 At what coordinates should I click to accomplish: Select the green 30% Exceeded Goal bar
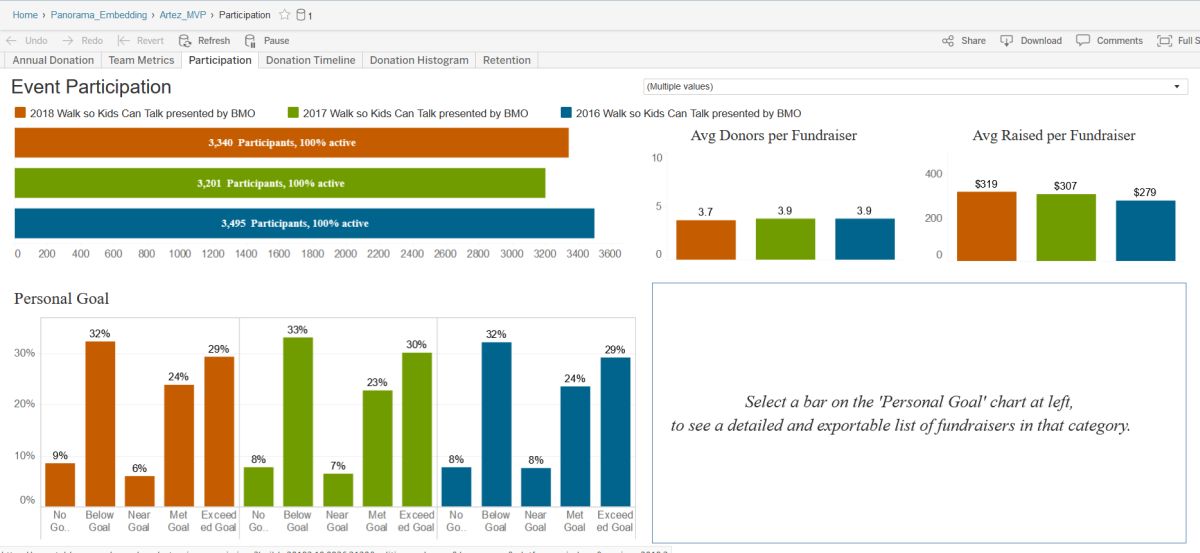coord(417,430)
